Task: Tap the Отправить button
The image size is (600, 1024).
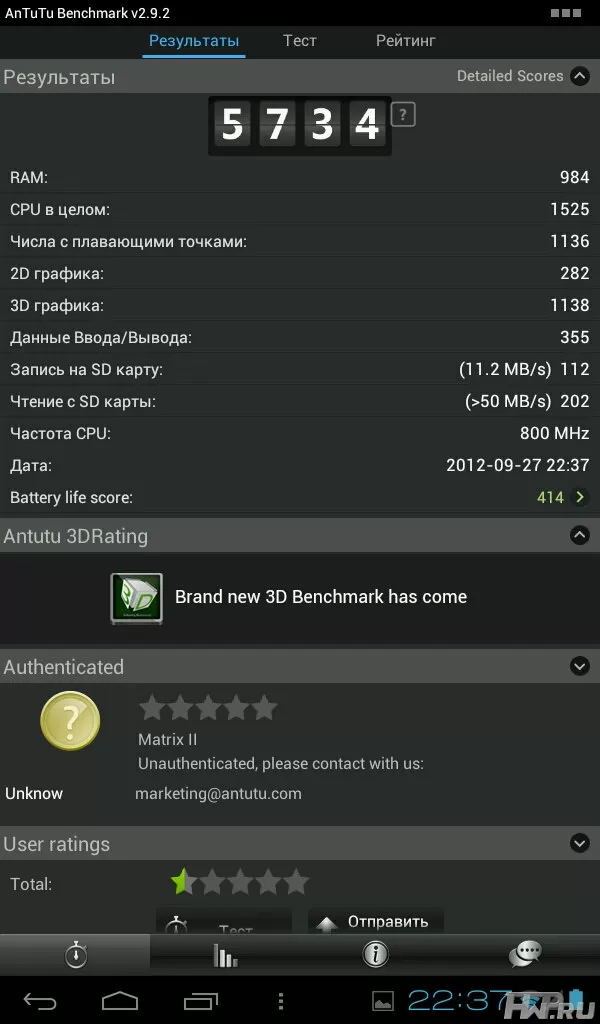Action: click(x=376, y=920)
